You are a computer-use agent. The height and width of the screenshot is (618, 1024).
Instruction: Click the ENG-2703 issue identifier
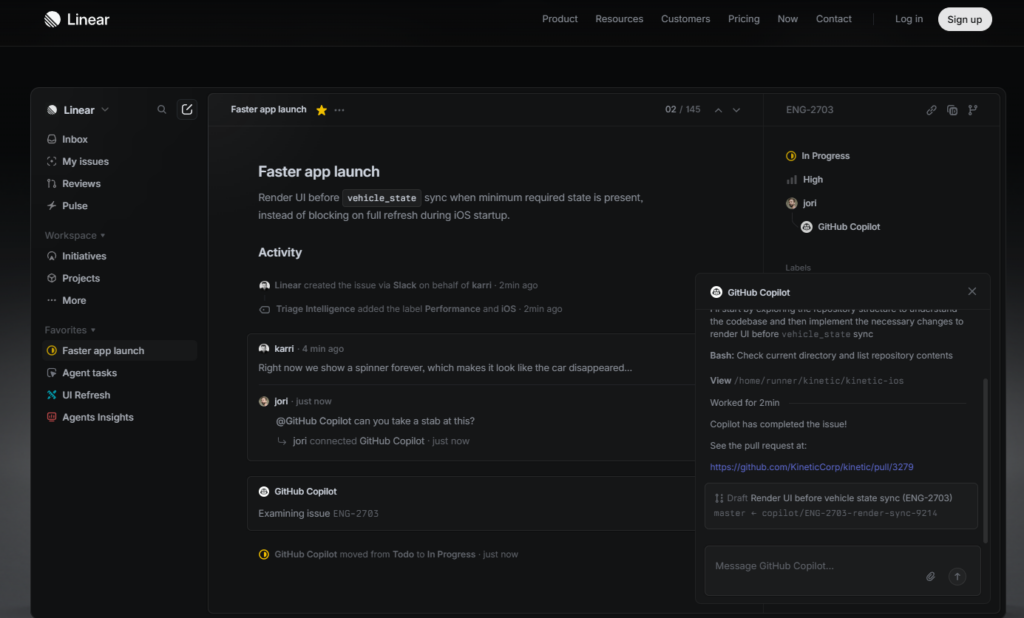point(810,110)
